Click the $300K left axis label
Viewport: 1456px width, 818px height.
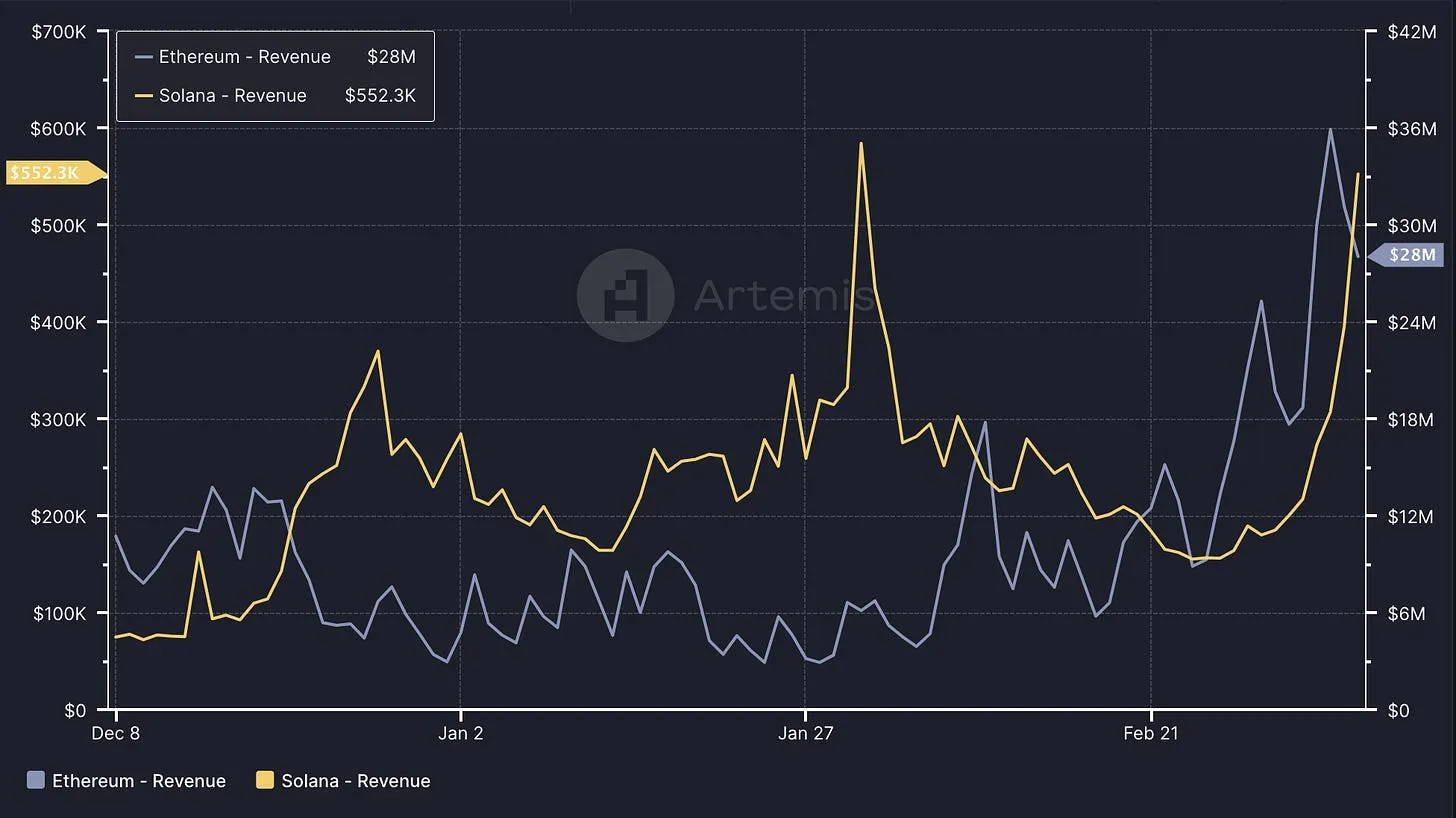tap(59, 420)
